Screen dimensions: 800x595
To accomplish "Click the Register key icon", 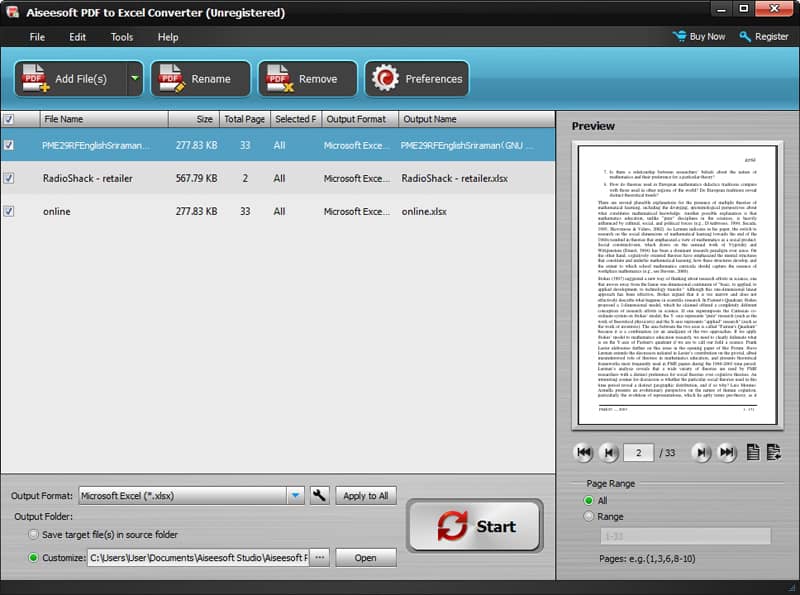I will tap(745, 37).
